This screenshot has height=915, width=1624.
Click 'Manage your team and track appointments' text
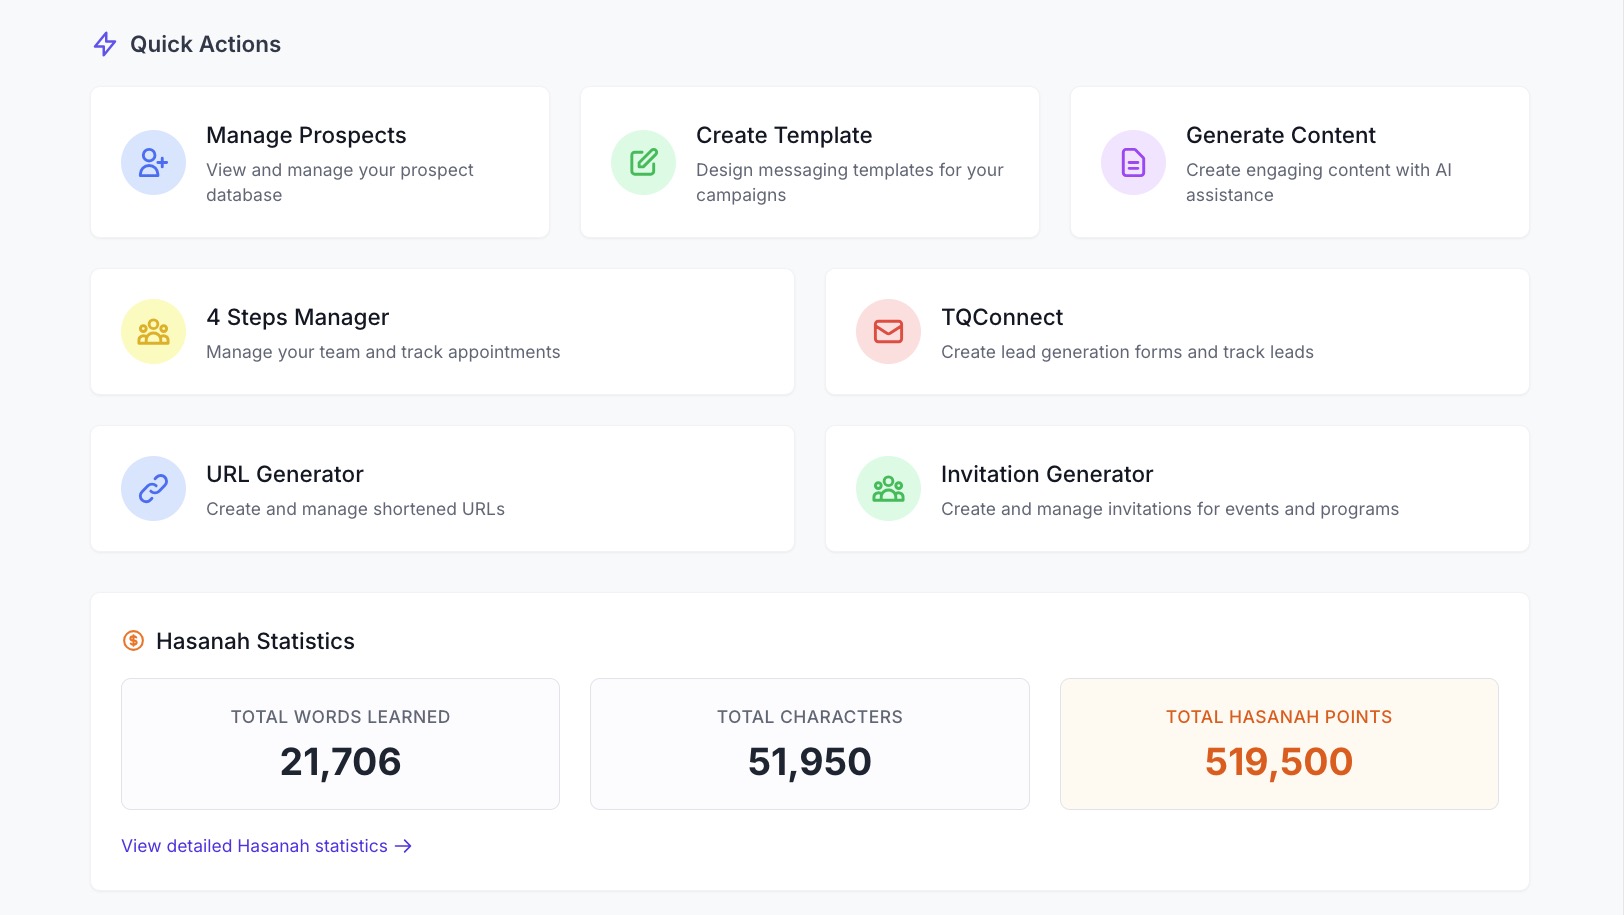(x=383, y=352)
